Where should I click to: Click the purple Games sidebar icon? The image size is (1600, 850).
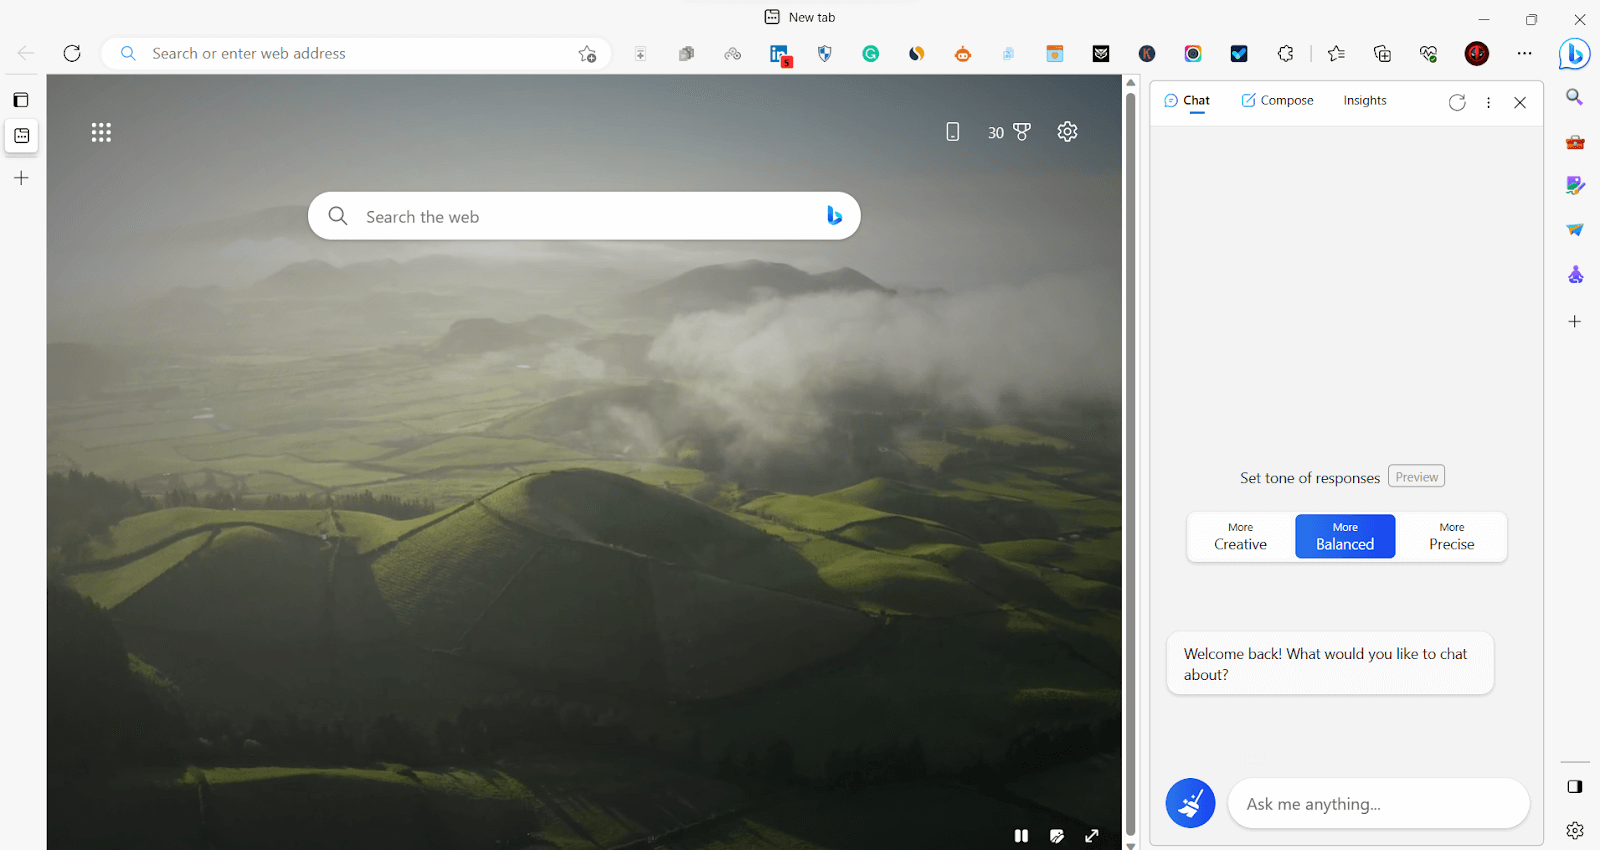(x=1575, y=275)
